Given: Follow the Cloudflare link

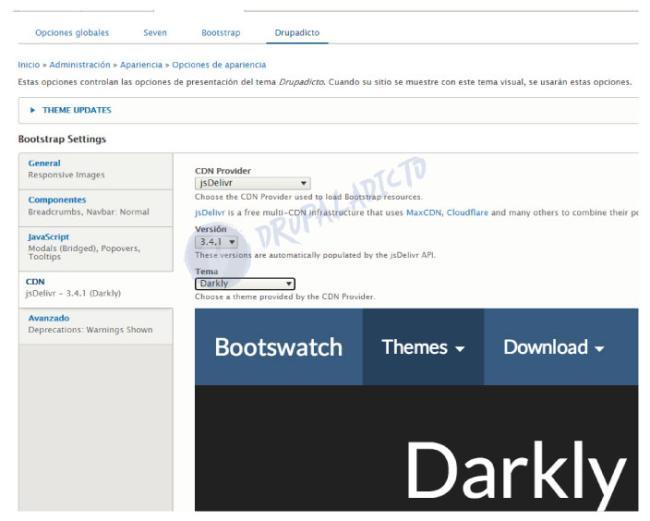Looking at the screenshot, I should (x=467, y=213).
